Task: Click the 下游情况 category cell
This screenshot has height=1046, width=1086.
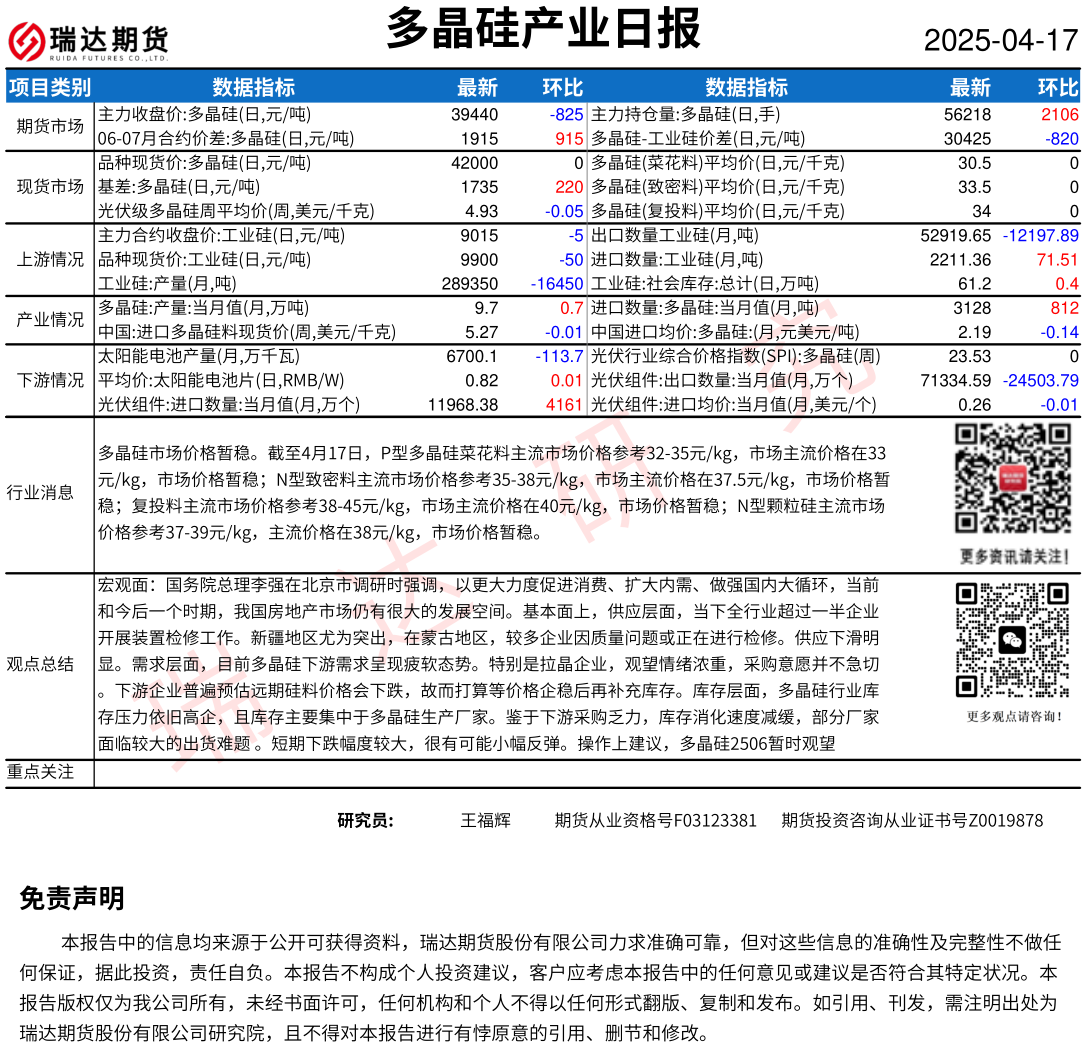Action: (x=50, y=381)
